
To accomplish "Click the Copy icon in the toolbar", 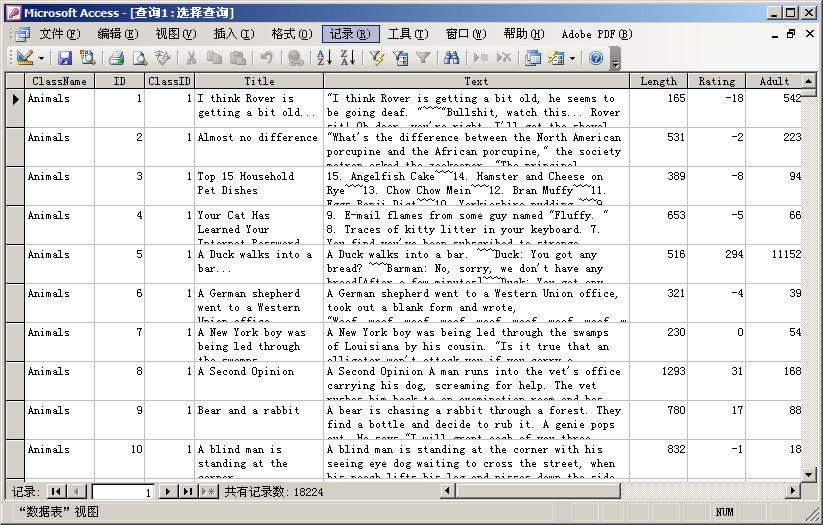I will pos(214,58).
